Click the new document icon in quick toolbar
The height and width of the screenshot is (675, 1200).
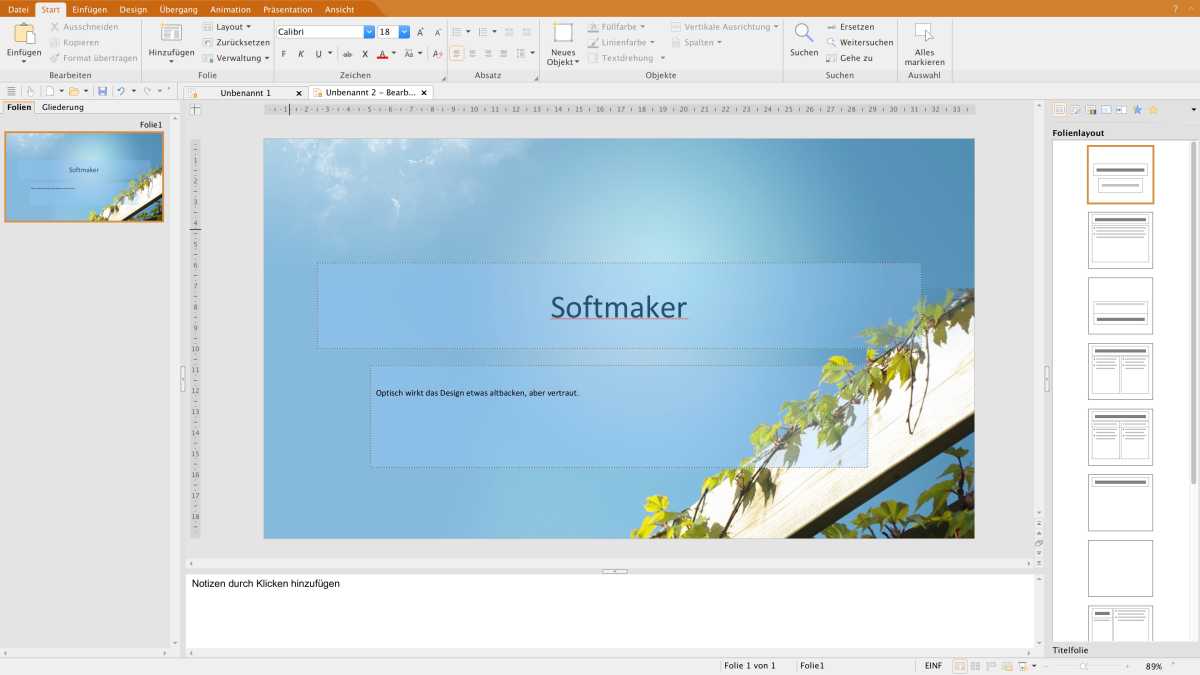(48, 91)
